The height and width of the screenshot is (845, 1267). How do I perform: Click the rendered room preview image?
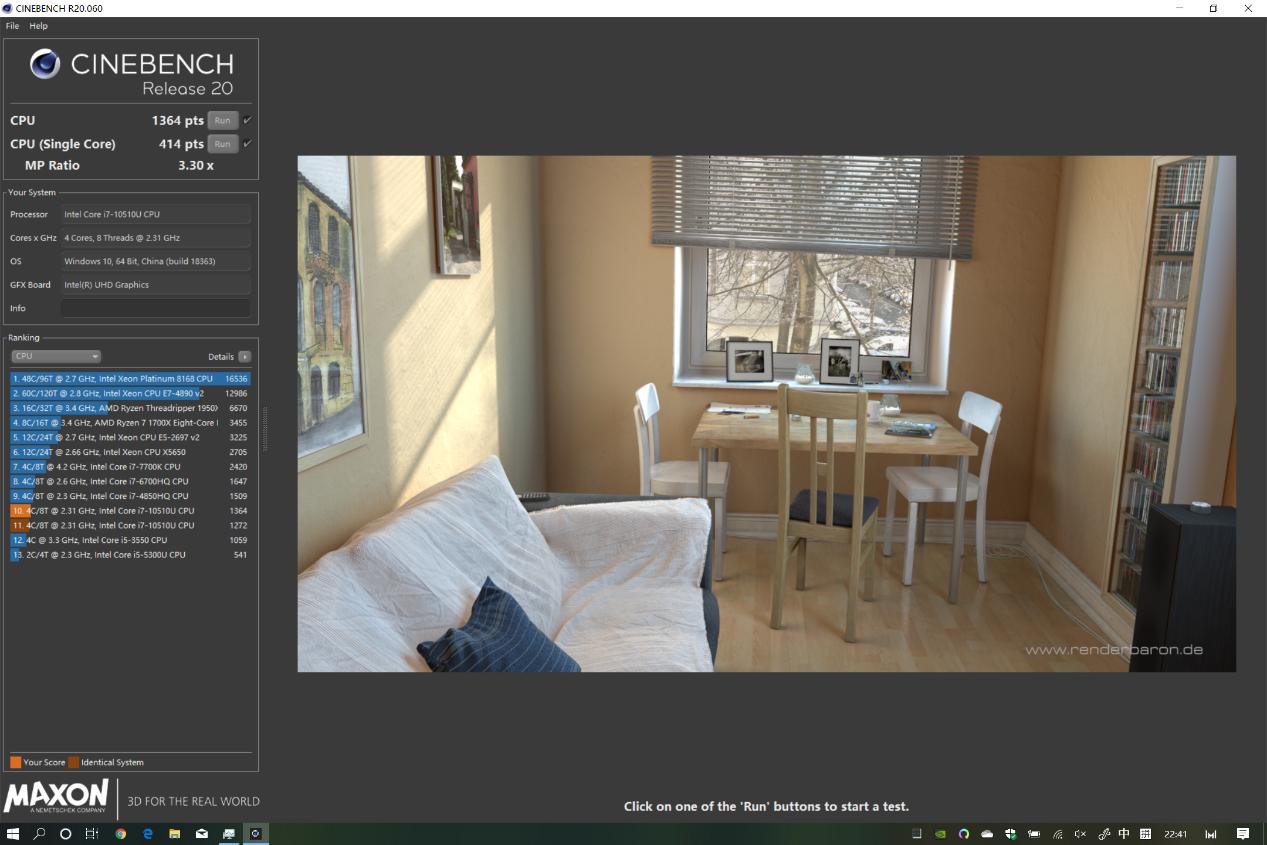(766, 413)
